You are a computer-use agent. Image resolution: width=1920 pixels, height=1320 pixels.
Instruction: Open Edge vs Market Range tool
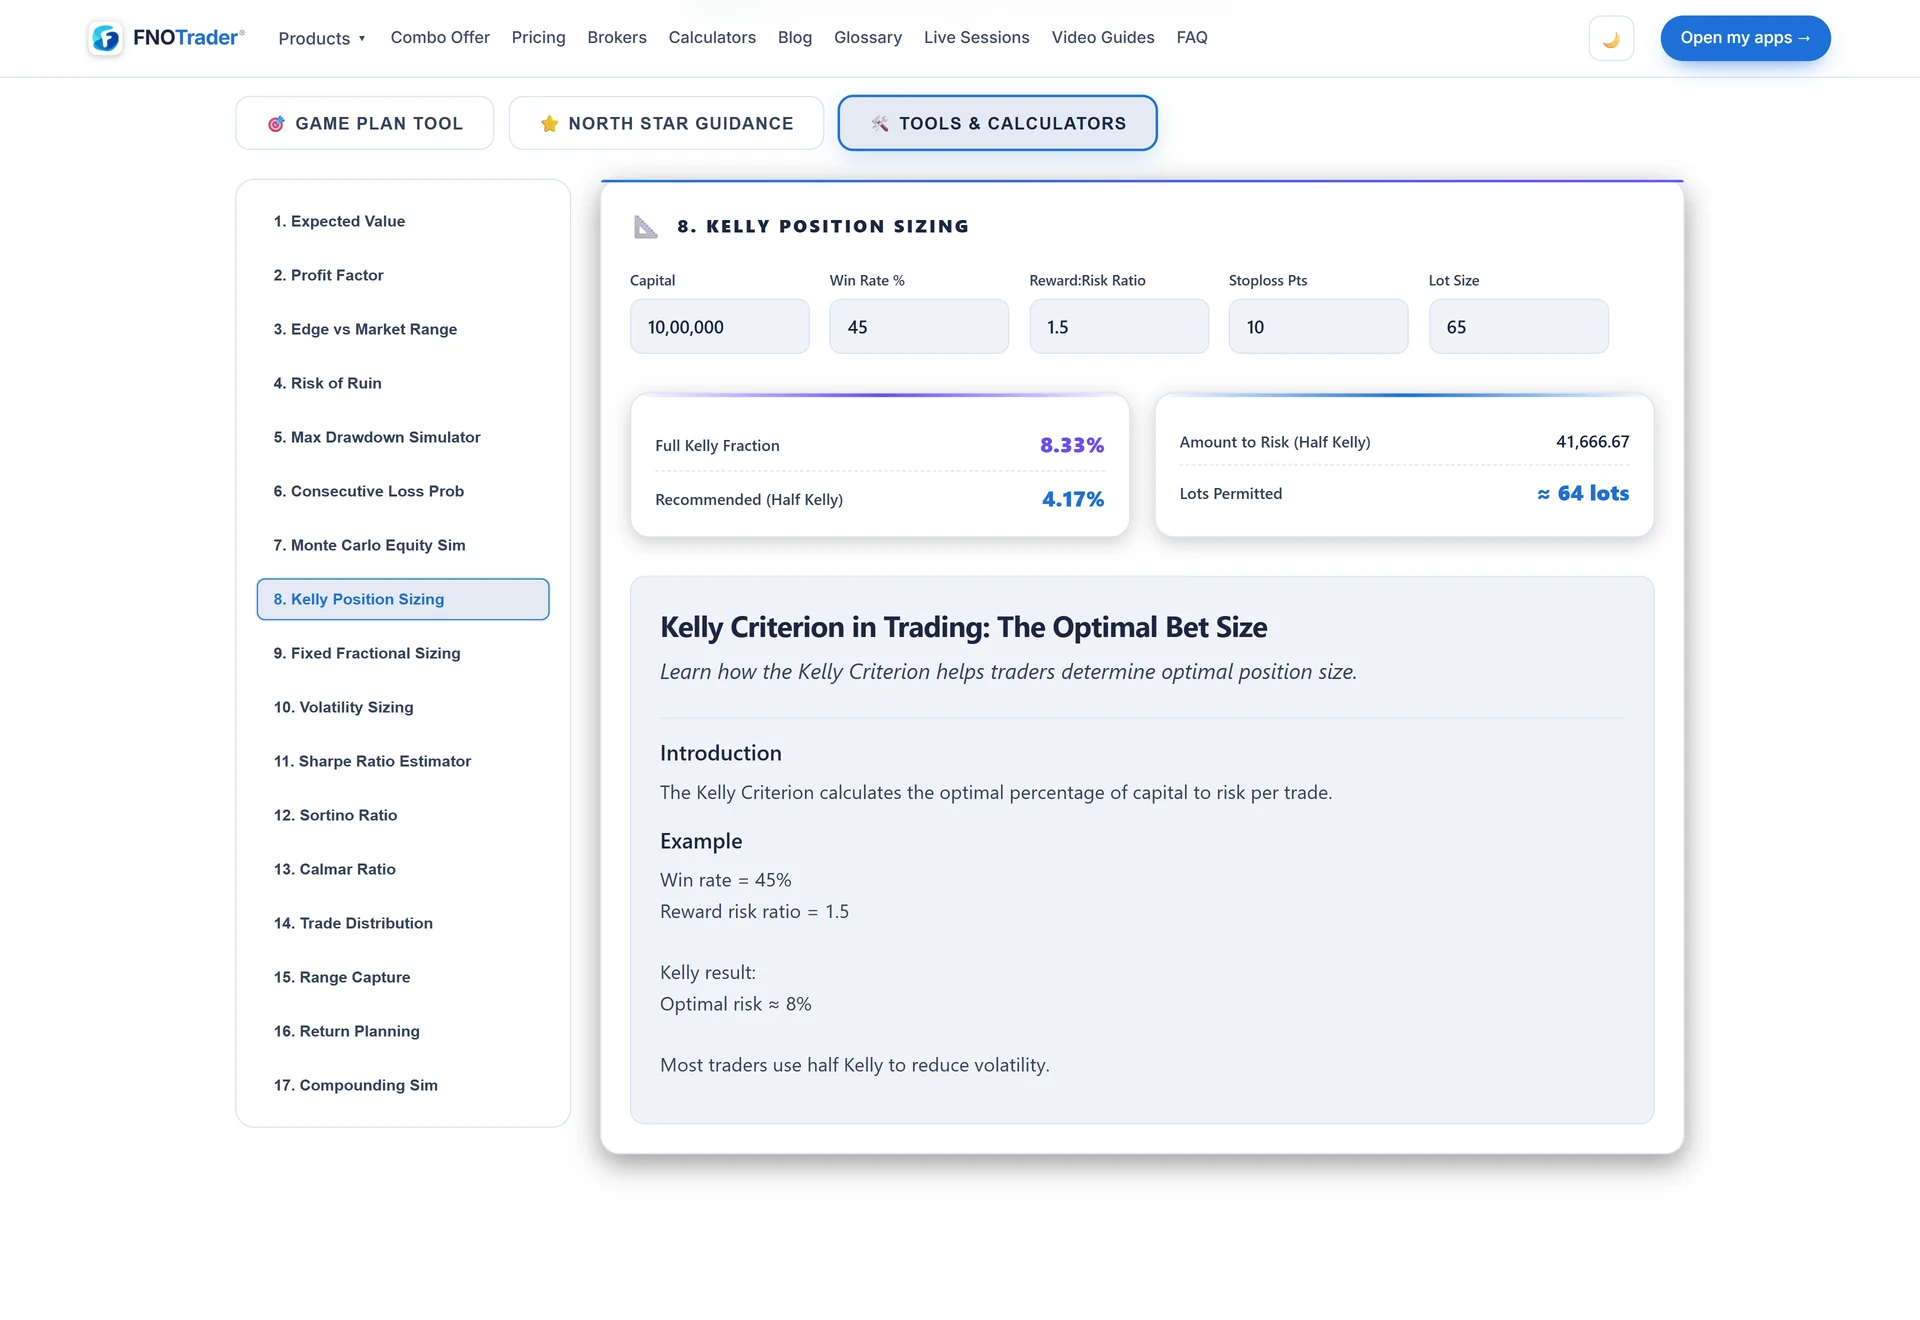coord(403,329)
